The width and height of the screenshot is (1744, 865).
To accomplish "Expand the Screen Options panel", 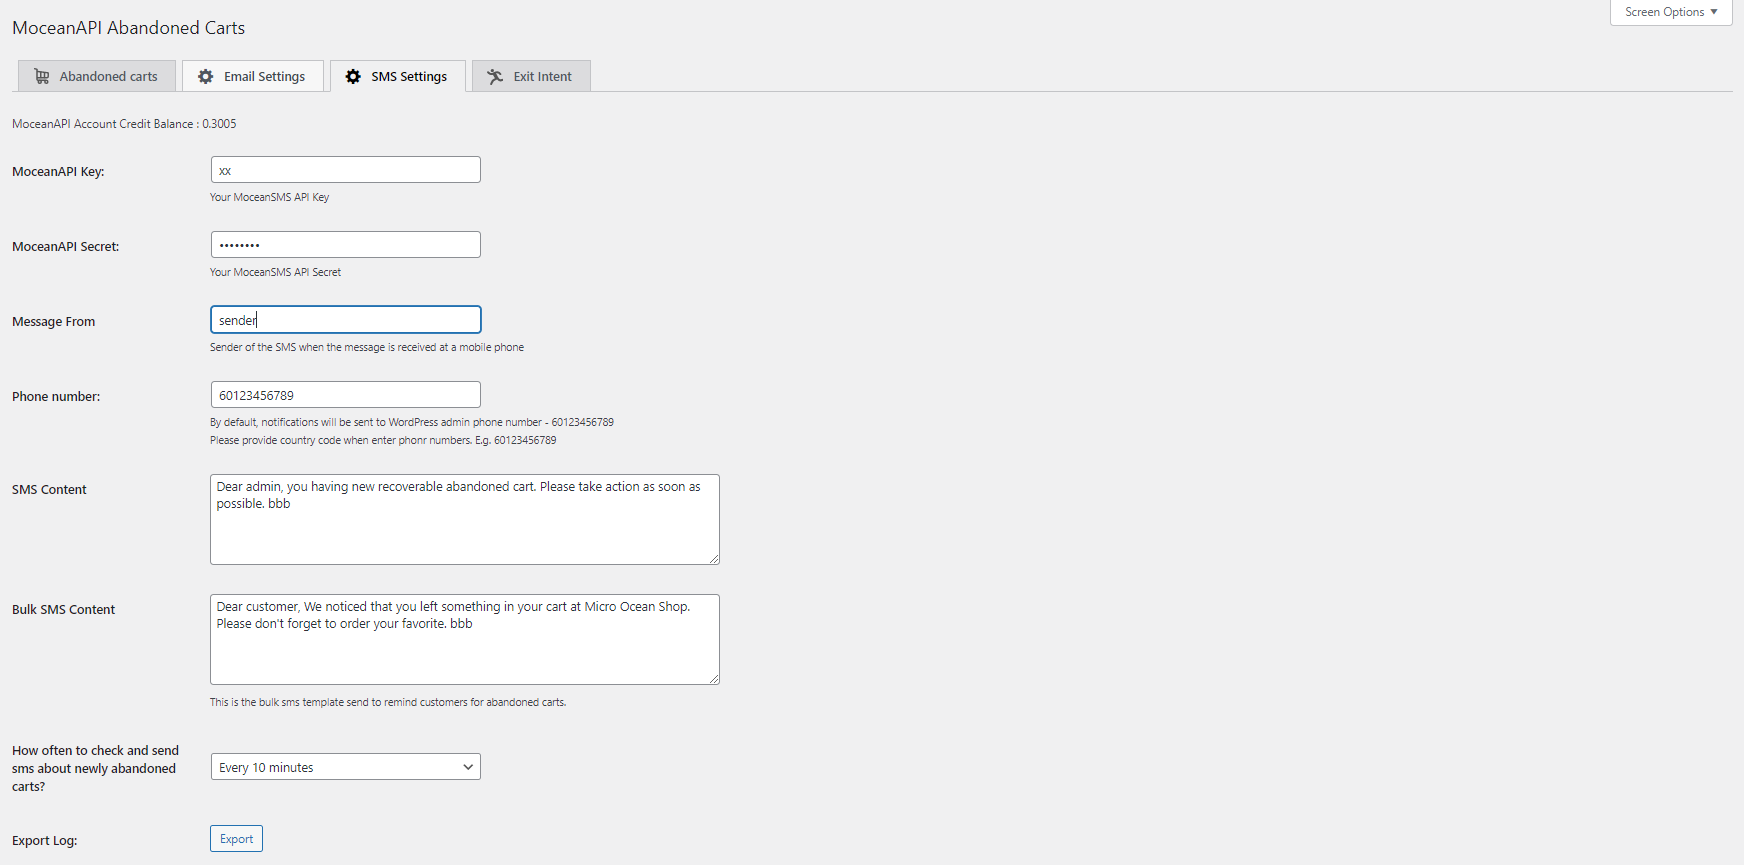I will coord(1671,12).
